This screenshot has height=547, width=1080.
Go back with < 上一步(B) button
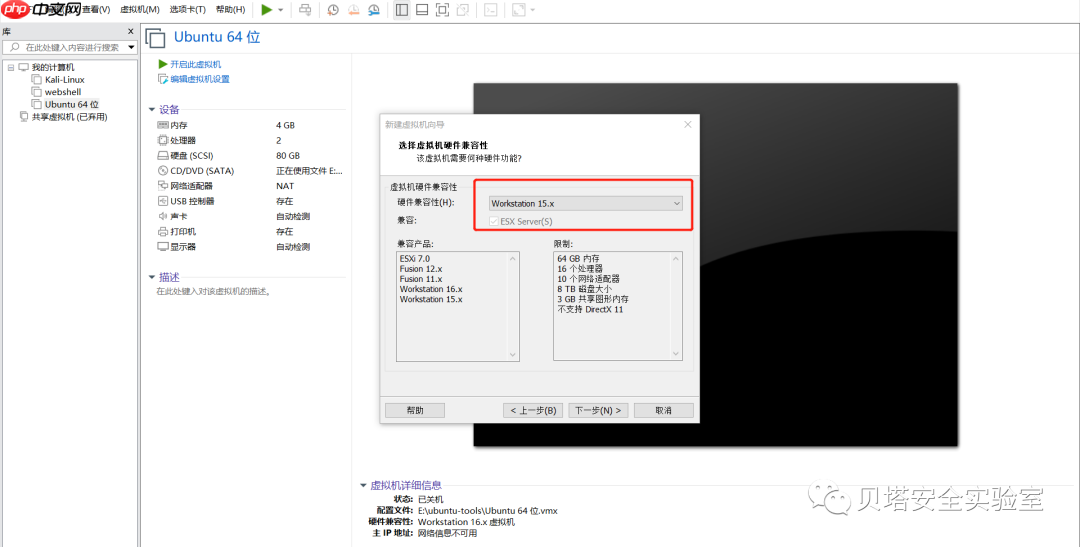point(533,411)
